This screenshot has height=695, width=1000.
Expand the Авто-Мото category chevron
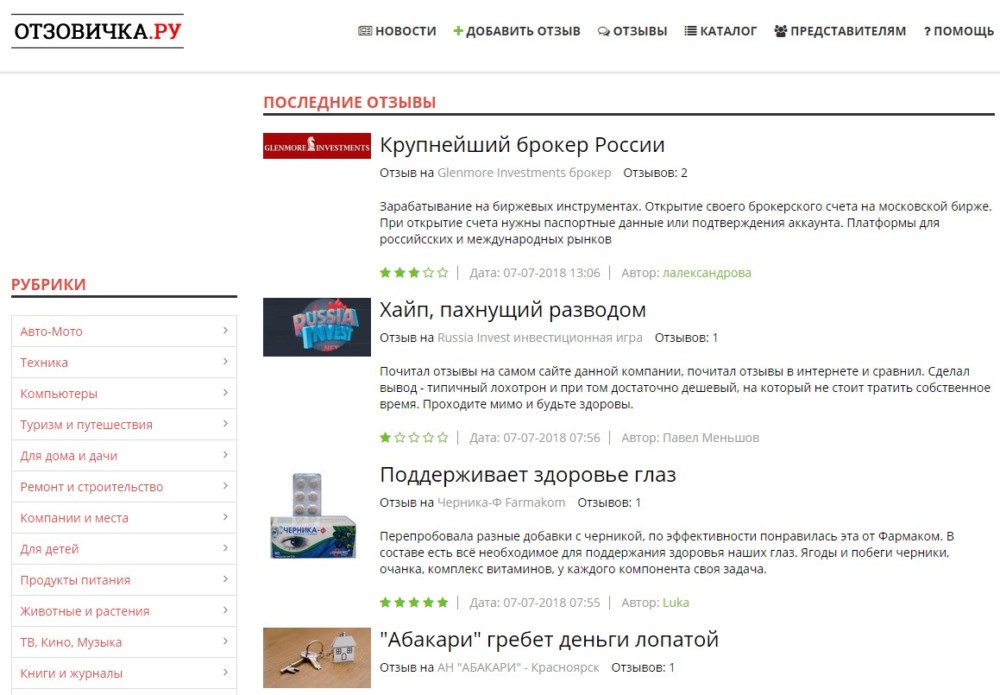(x=225, y=330)
